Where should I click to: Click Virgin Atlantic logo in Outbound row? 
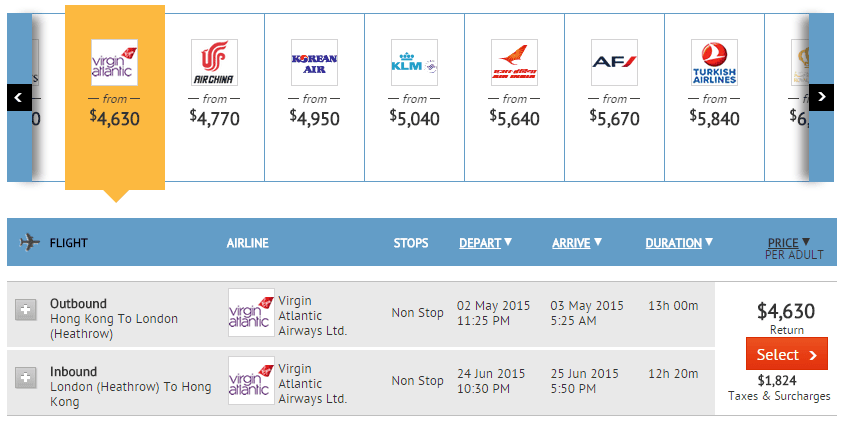[x=251, y=312]
